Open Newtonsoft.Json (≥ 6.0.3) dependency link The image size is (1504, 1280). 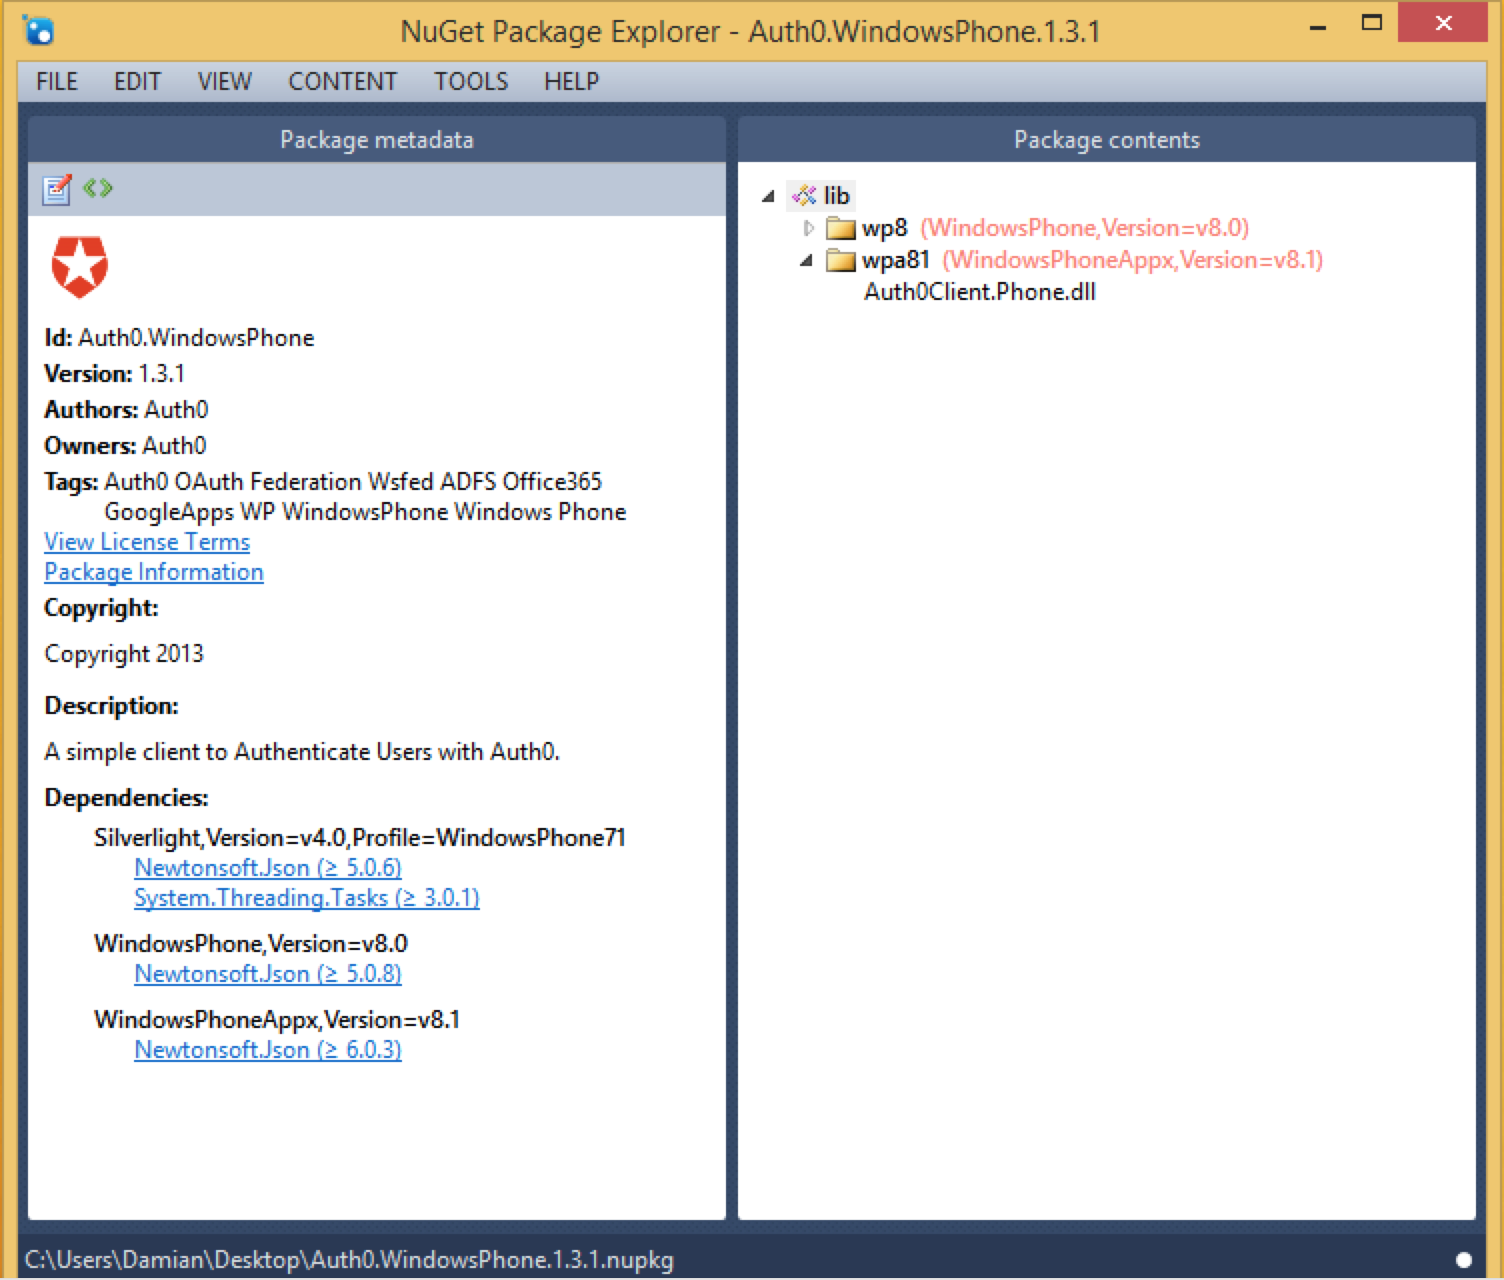click(268, 1050)
